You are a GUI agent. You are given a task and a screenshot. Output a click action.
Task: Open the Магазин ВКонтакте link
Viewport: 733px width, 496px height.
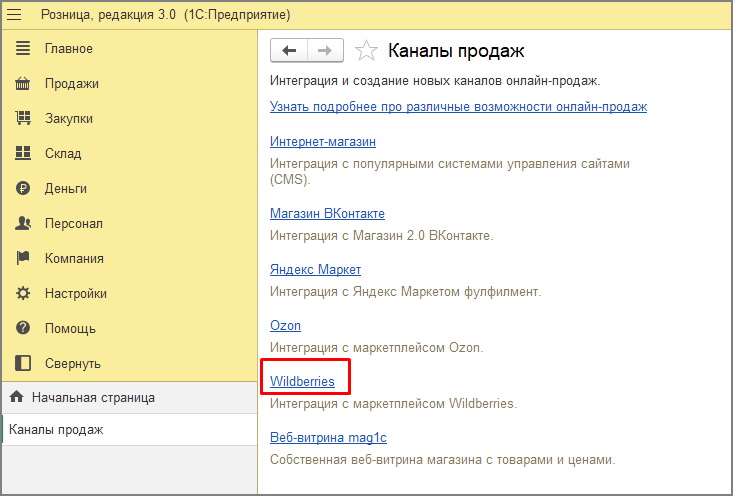(x=327, y=213)
